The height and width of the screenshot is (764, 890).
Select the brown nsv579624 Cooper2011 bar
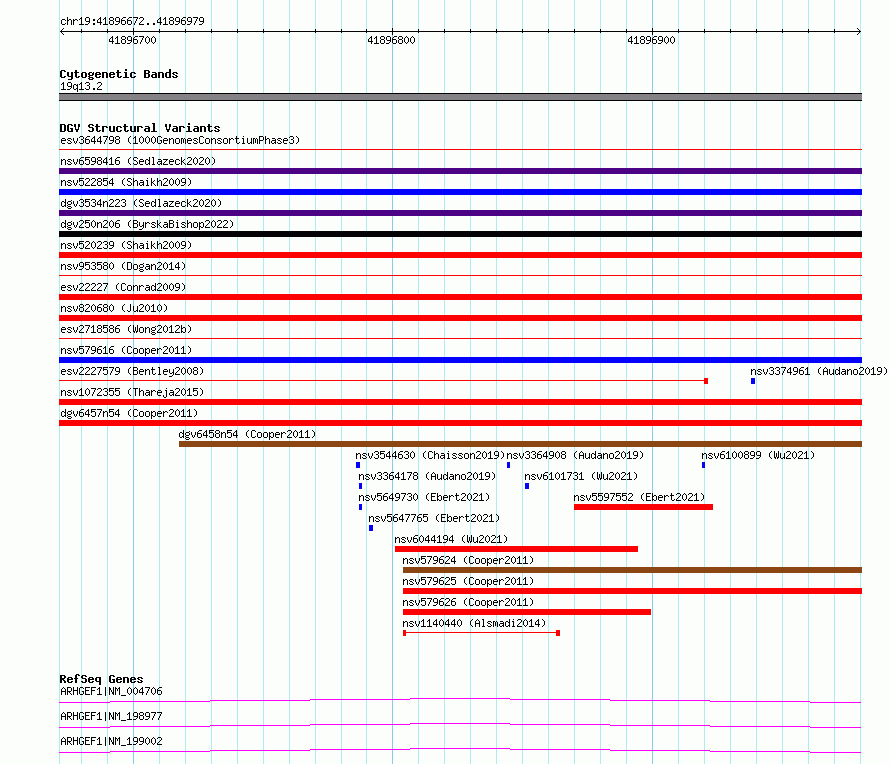pos(631,570)
